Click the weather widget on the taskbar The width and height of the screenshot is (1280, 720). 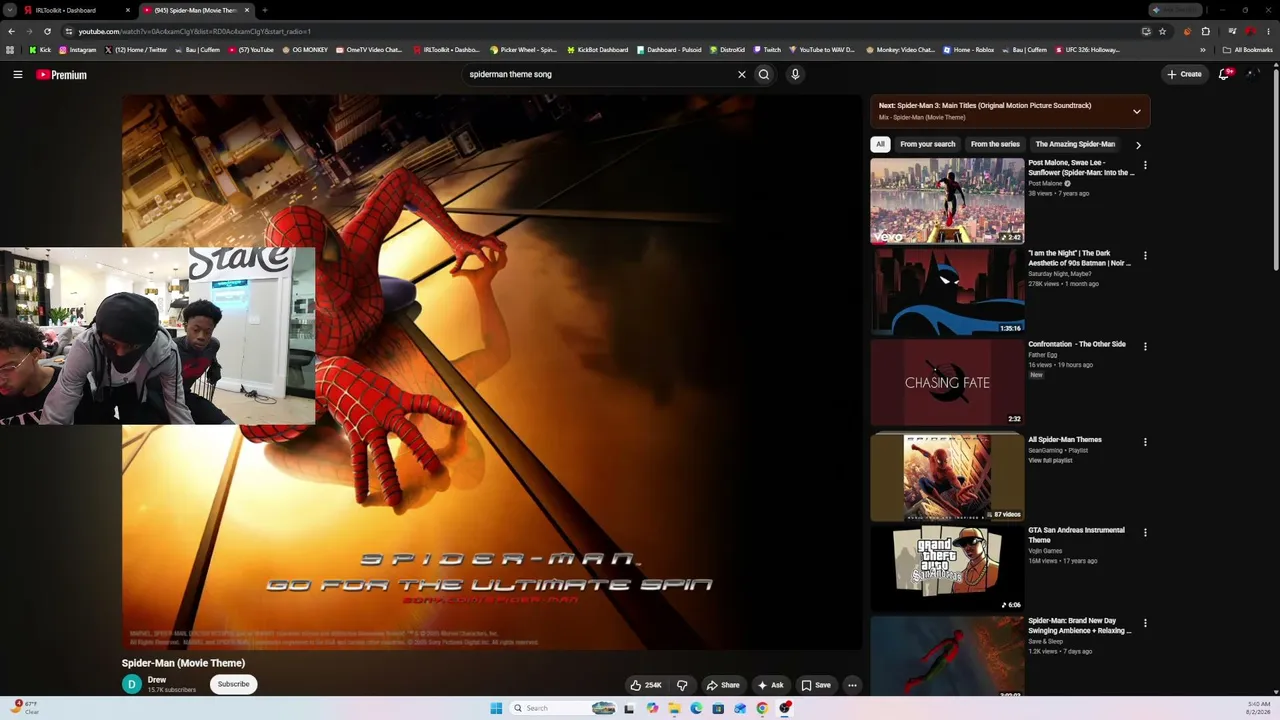pos(25,708)
